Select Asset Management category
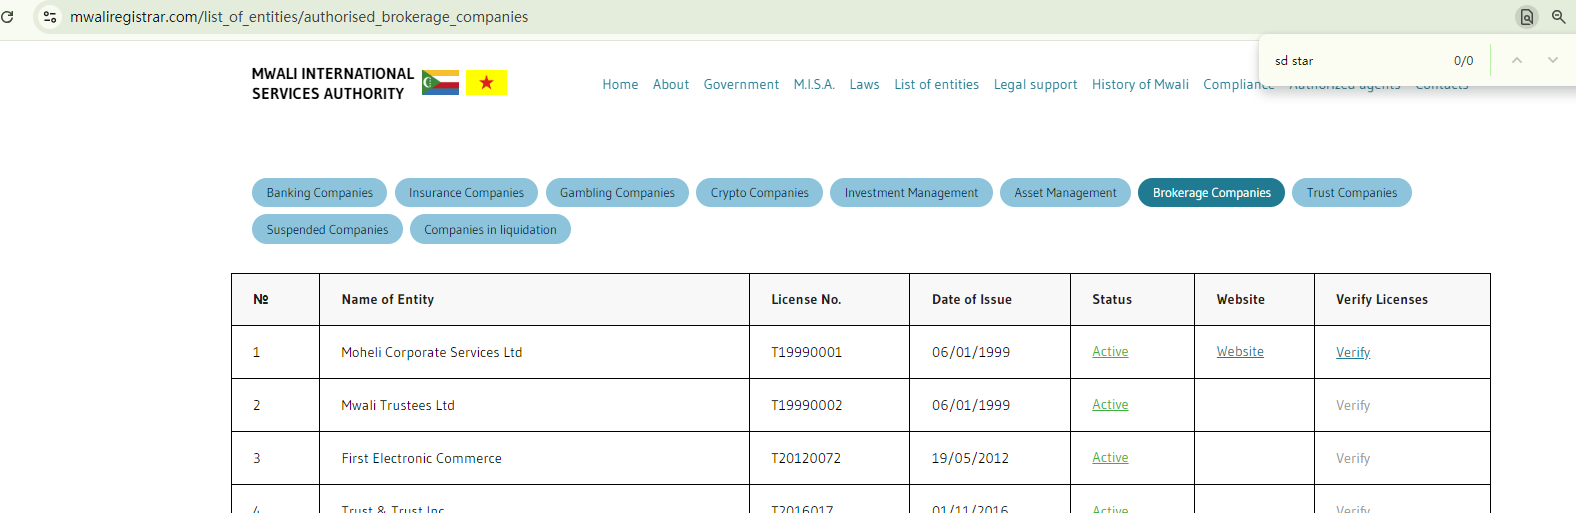Screen dimensions: 1576x513 tap(1065, 193)
